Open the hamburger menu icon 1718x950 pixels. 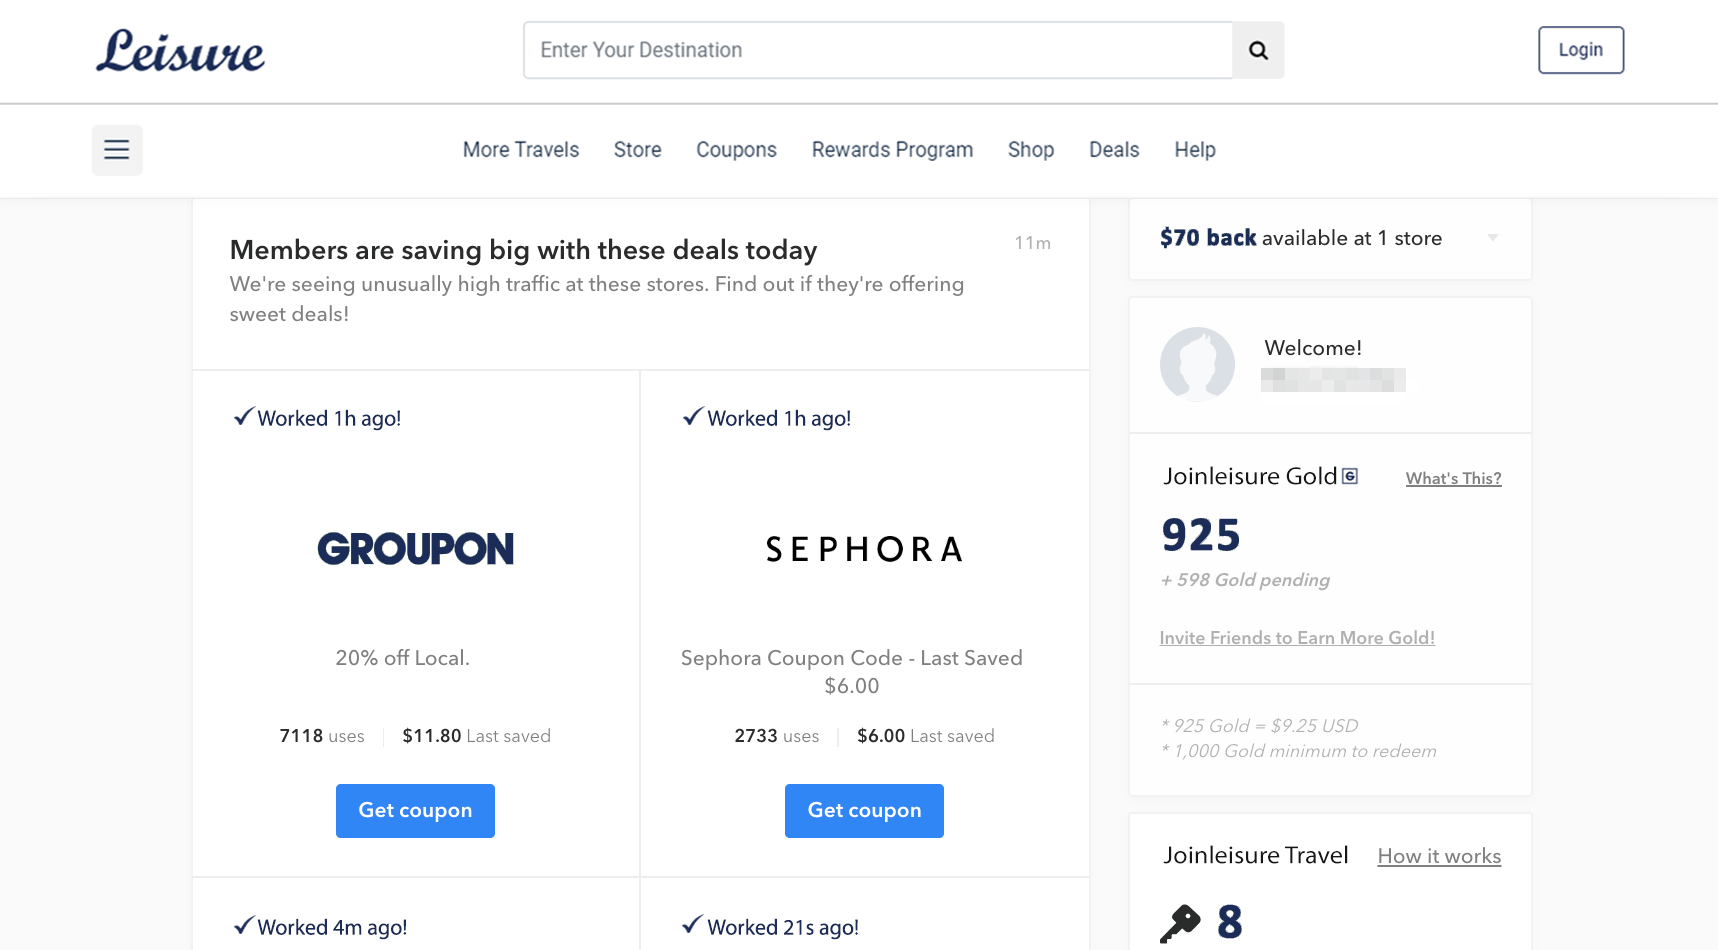117,150
